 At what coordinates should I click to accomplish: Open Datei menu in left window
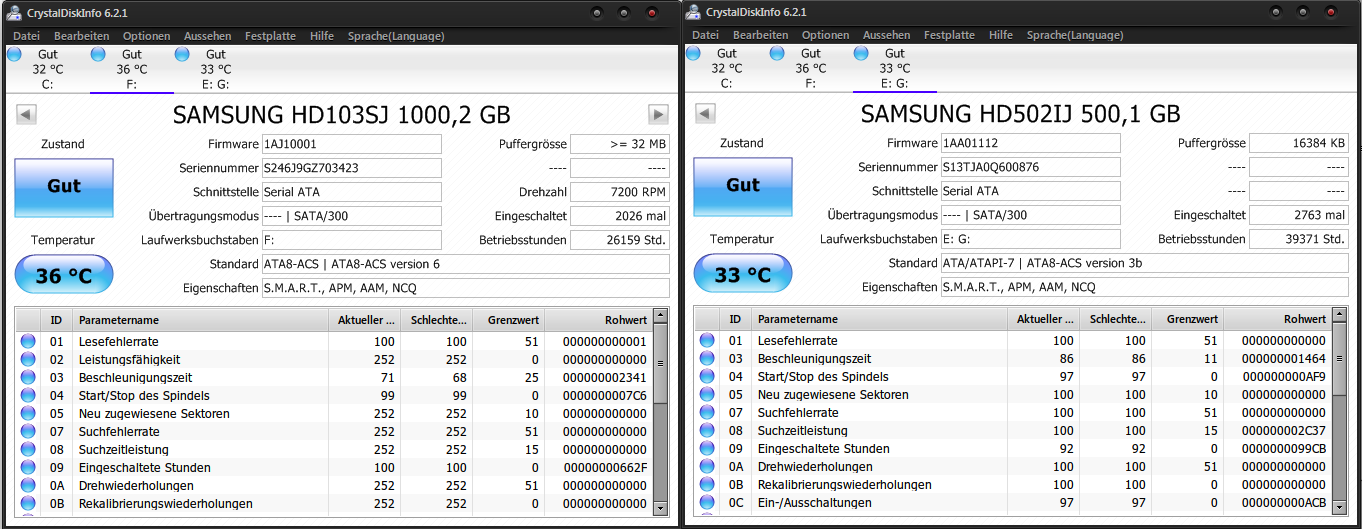click(x=26, y=36)
